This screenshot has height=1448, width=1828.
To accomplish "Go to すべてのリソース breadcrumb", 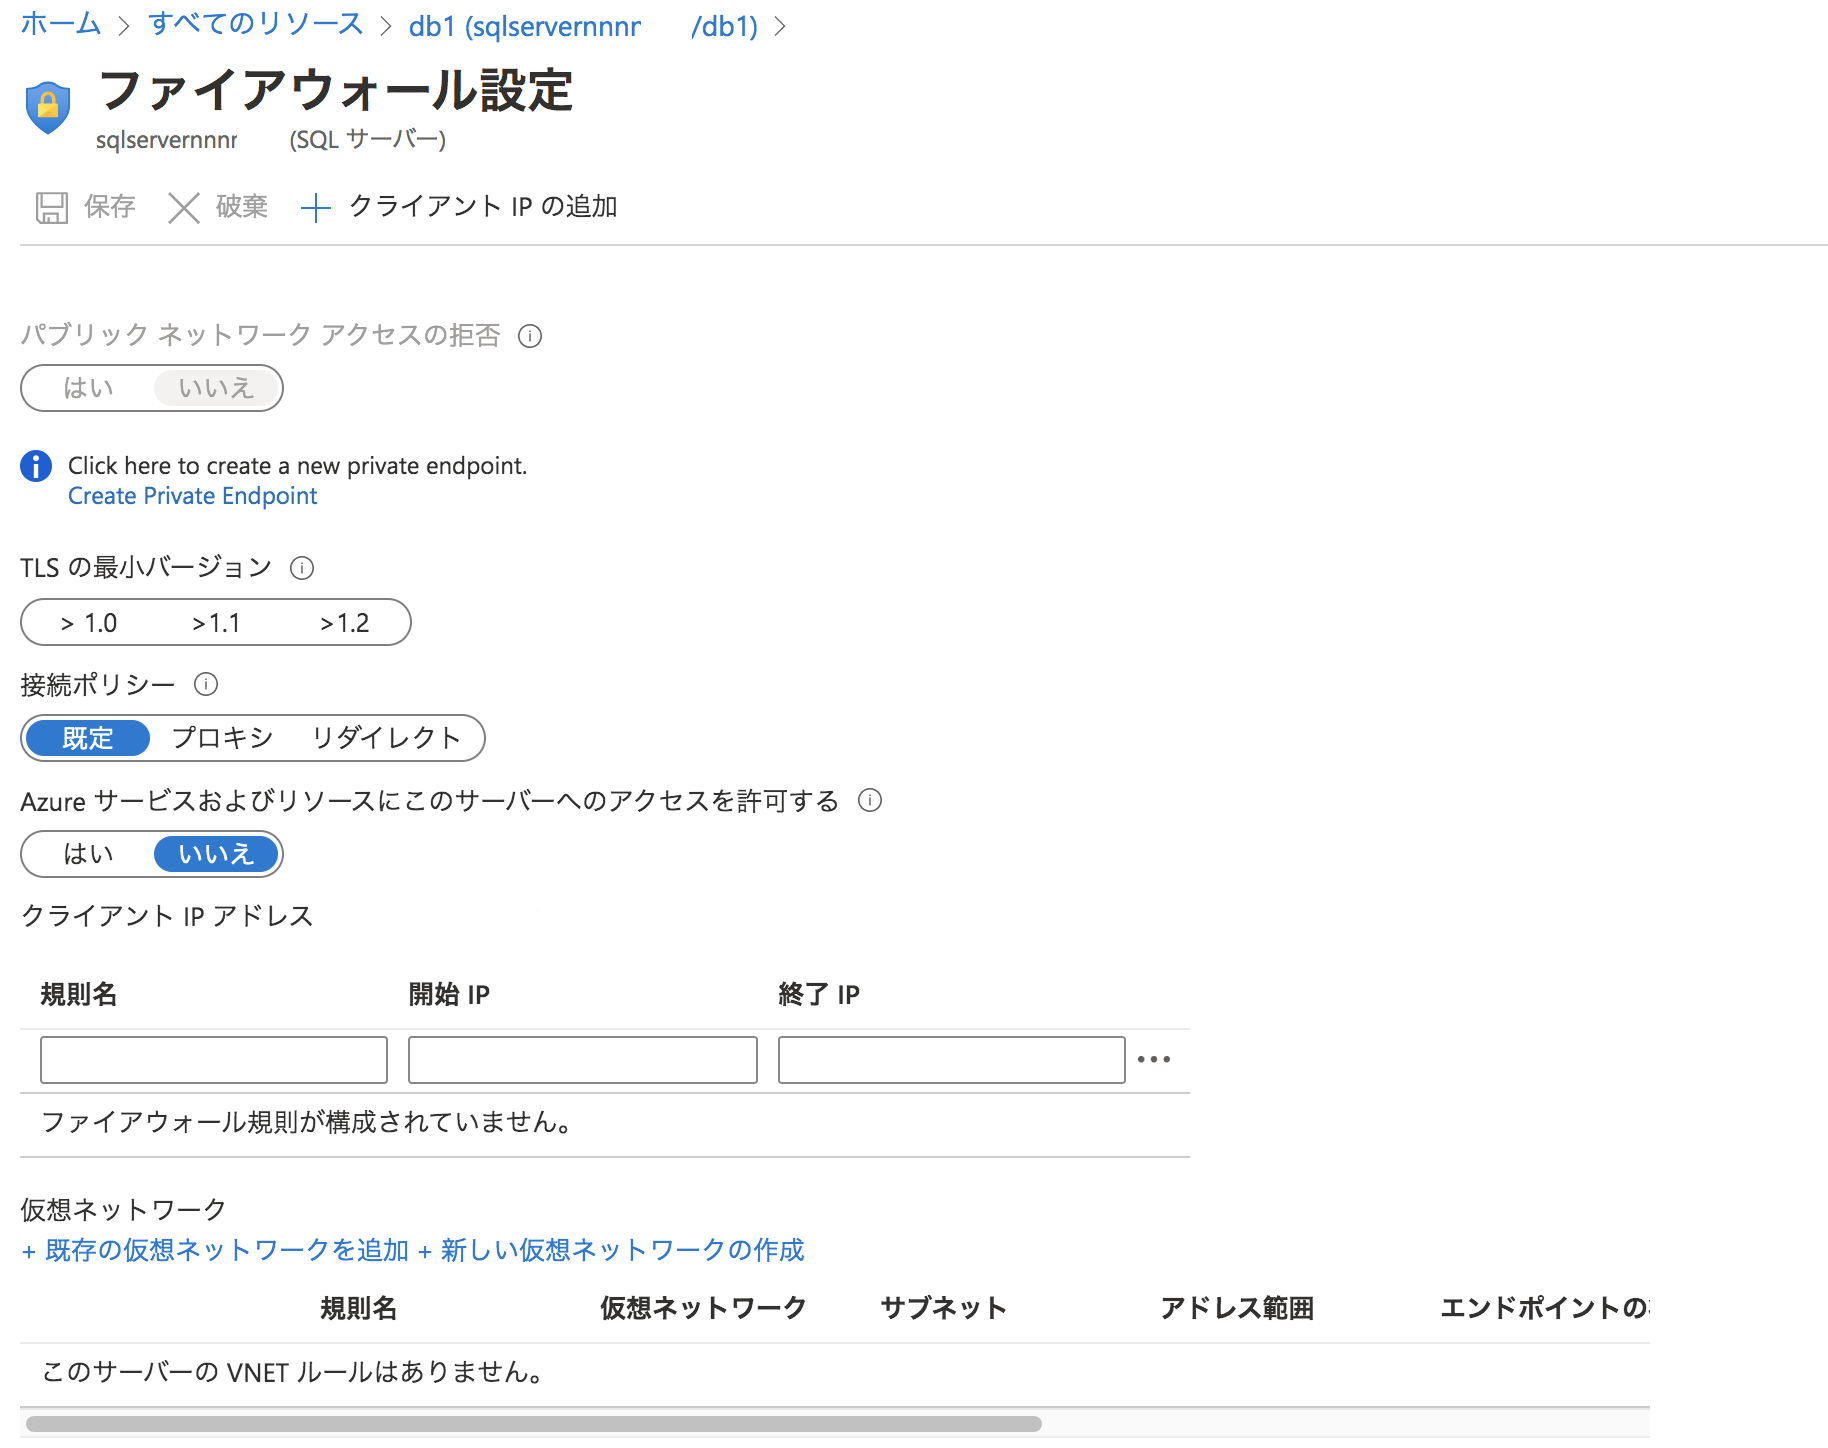I will 255,24.
